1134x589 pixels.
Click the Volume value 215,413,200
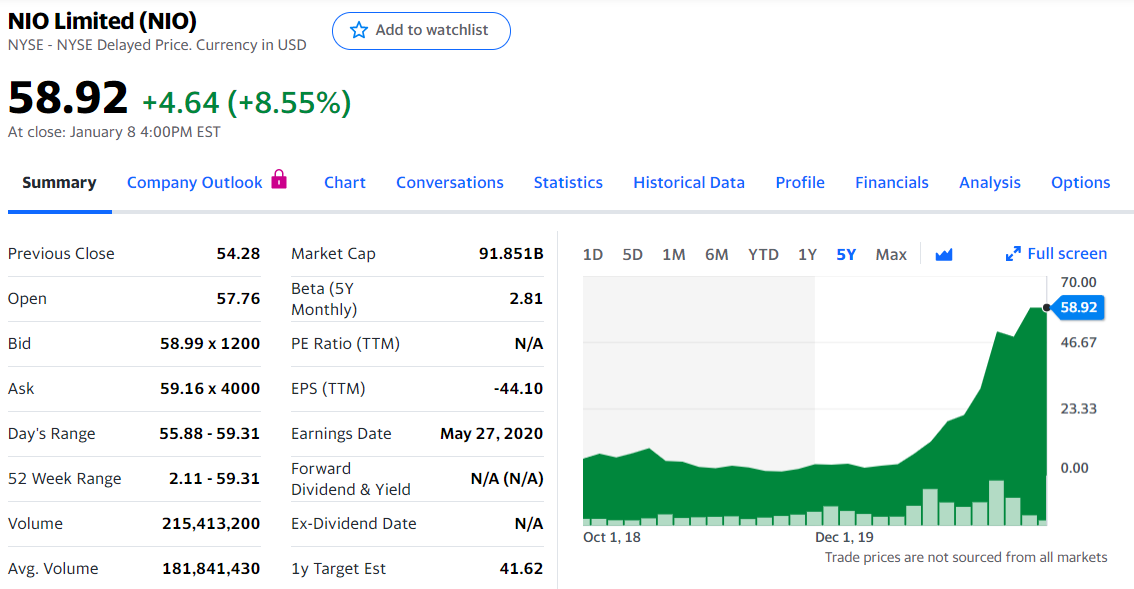point(211,523)
